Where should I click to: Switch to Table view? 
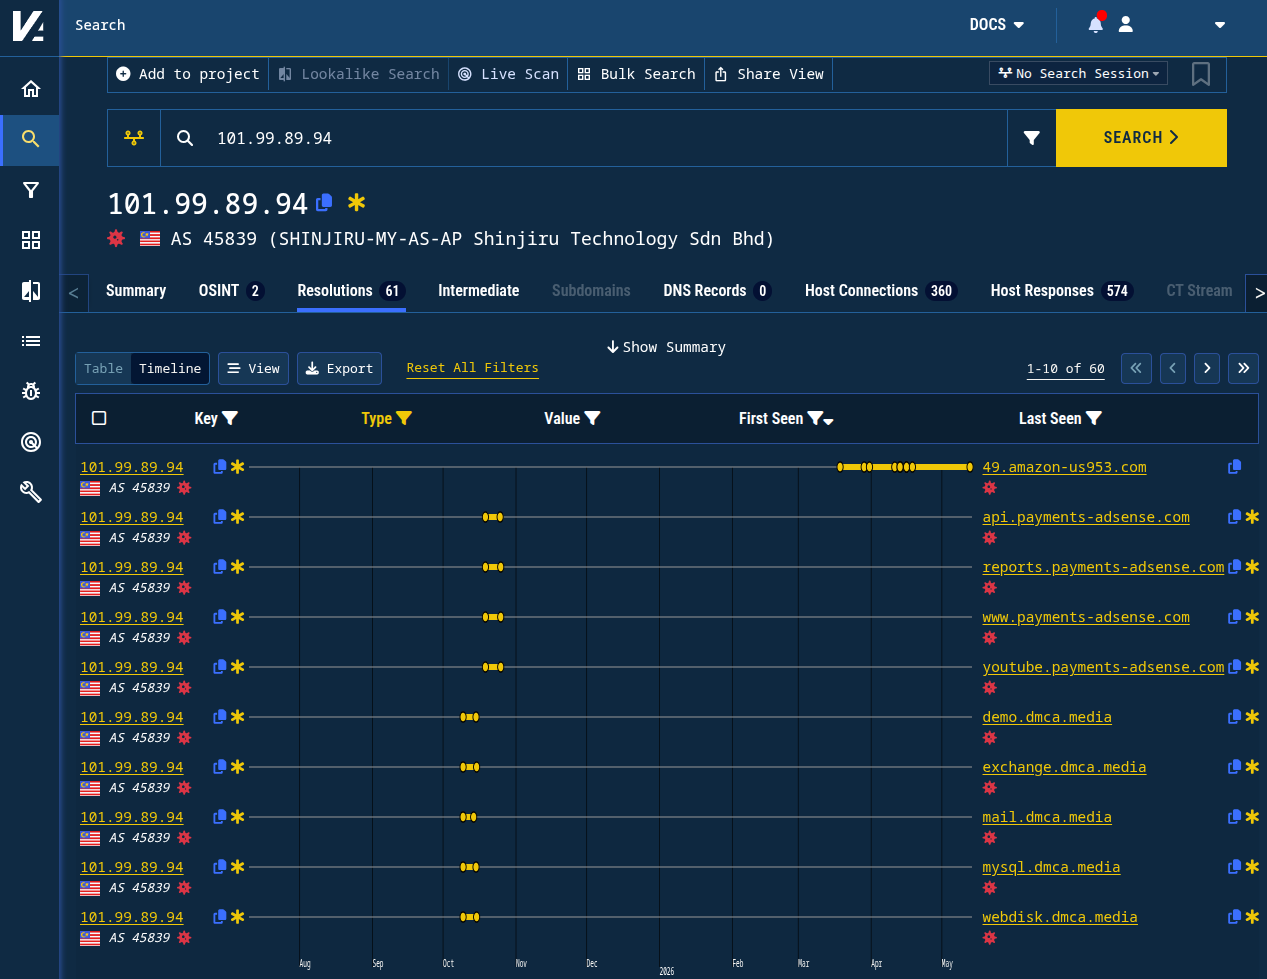pyautogui.click(x=103, y=368)
